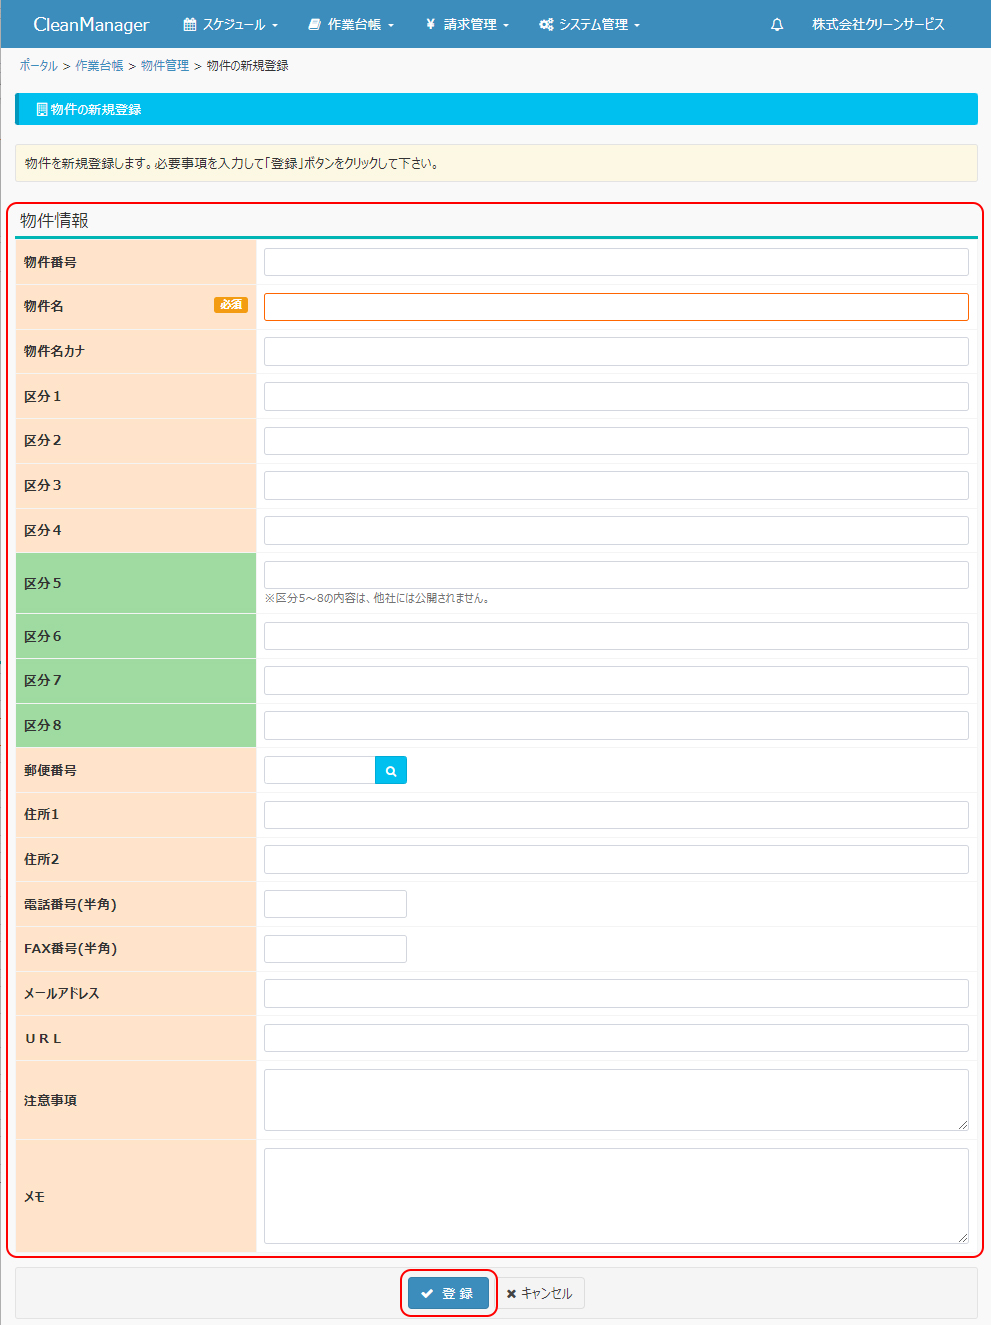Focus the 住所2 input field

pyautogui.click(x=616, y=859)
